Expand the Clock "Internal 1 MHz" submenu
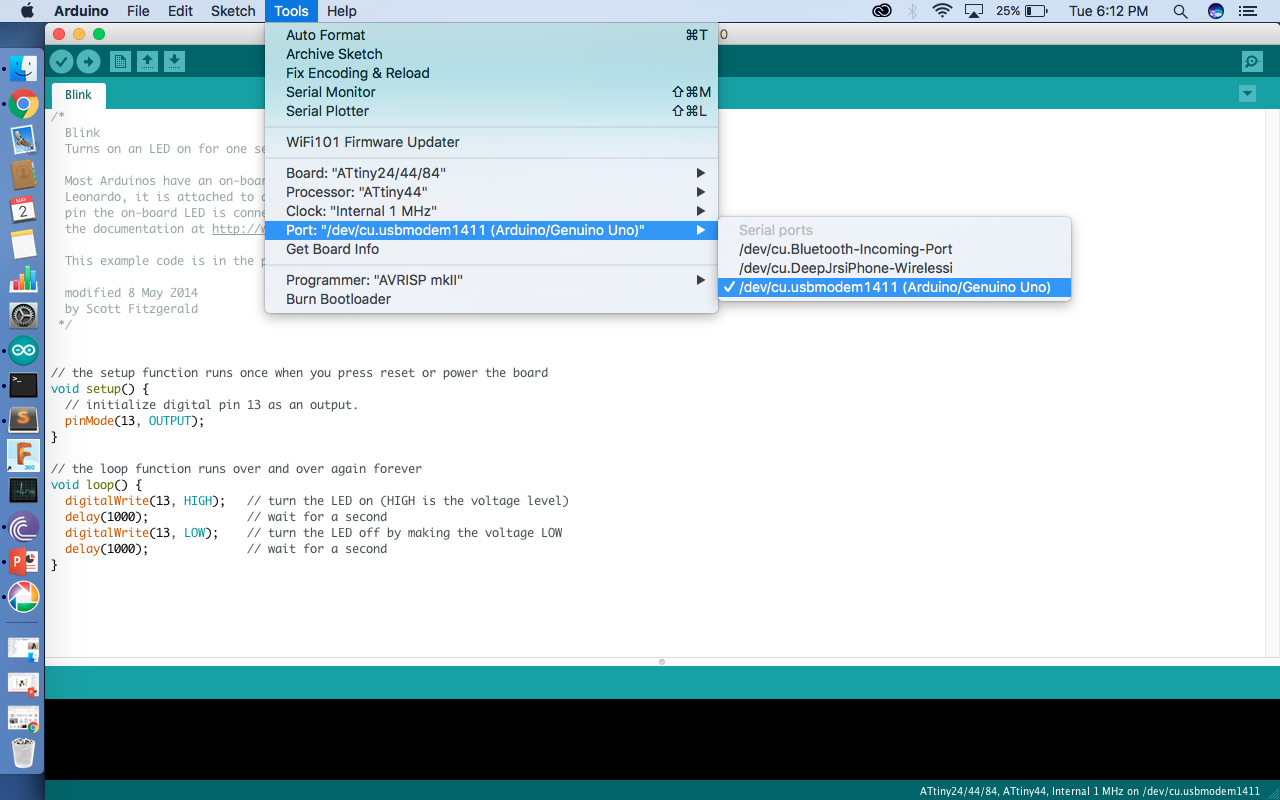The width and height of the screenshot is (1280, 800). [491, 211]
